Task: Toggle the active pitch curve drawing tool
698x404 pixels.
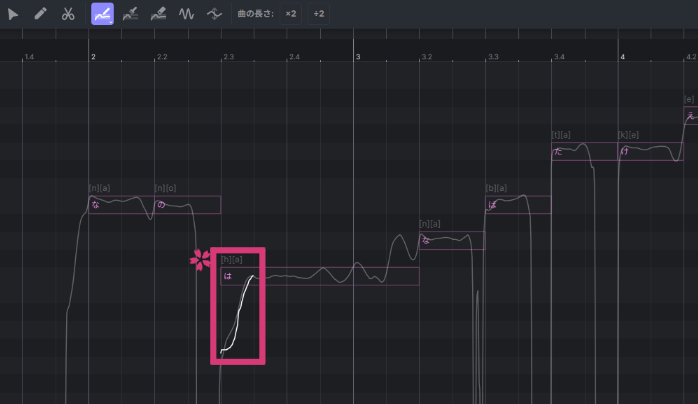Action: [x=102, y=14]
